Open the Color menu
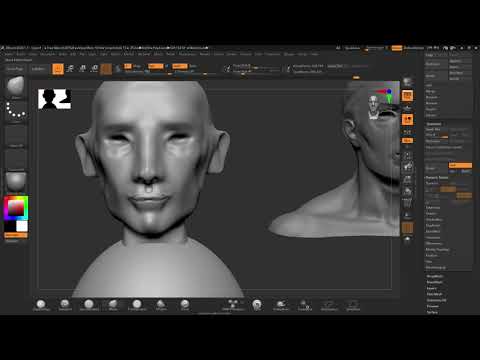The image size is (480, 360). (33, 54)
